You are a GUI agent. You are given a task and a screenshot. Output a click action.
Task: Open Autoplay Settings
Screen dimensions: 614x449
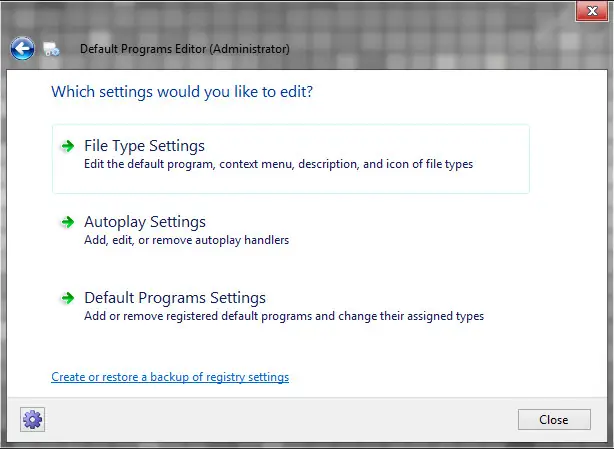145,222
